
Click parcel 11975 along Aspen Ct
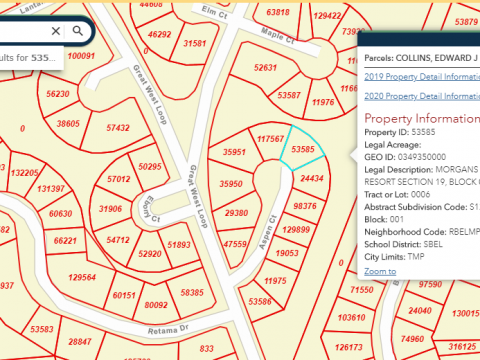point(275,281)
